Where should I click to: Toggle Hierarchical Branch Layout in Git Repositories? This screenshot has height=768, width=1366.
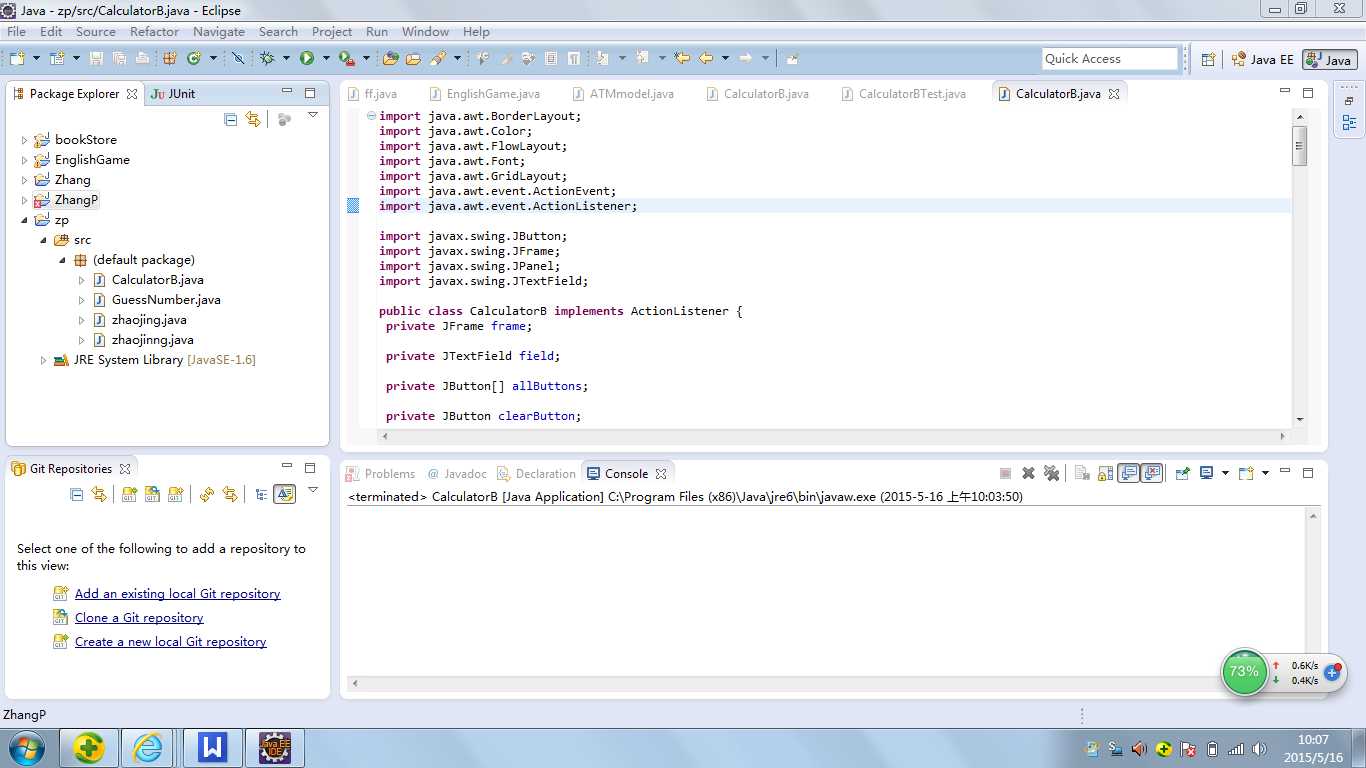point(261,494)
